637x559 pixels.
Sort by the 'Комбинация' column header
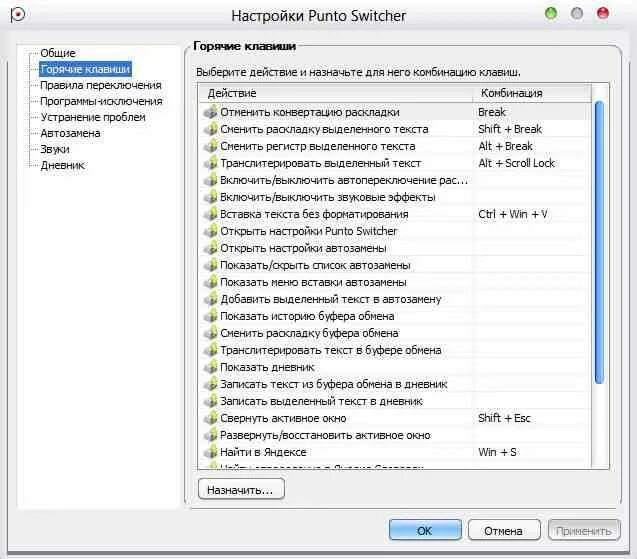(x=531, y=93)
